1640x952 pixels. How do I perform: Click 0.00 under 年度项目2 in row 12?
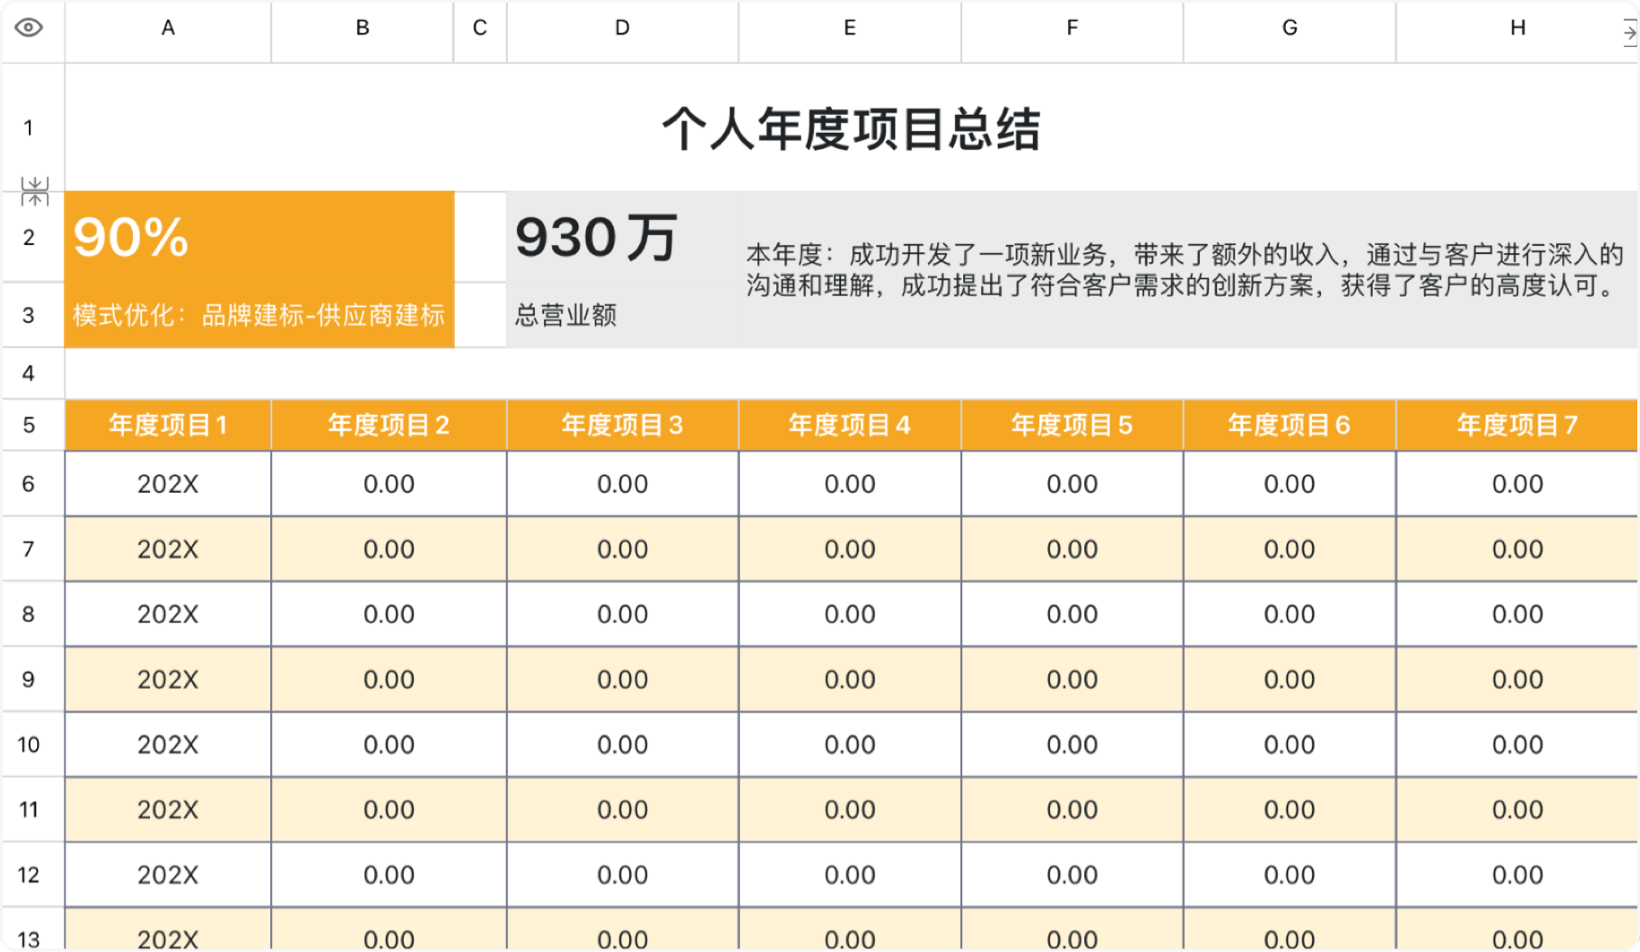coord(389,875)
